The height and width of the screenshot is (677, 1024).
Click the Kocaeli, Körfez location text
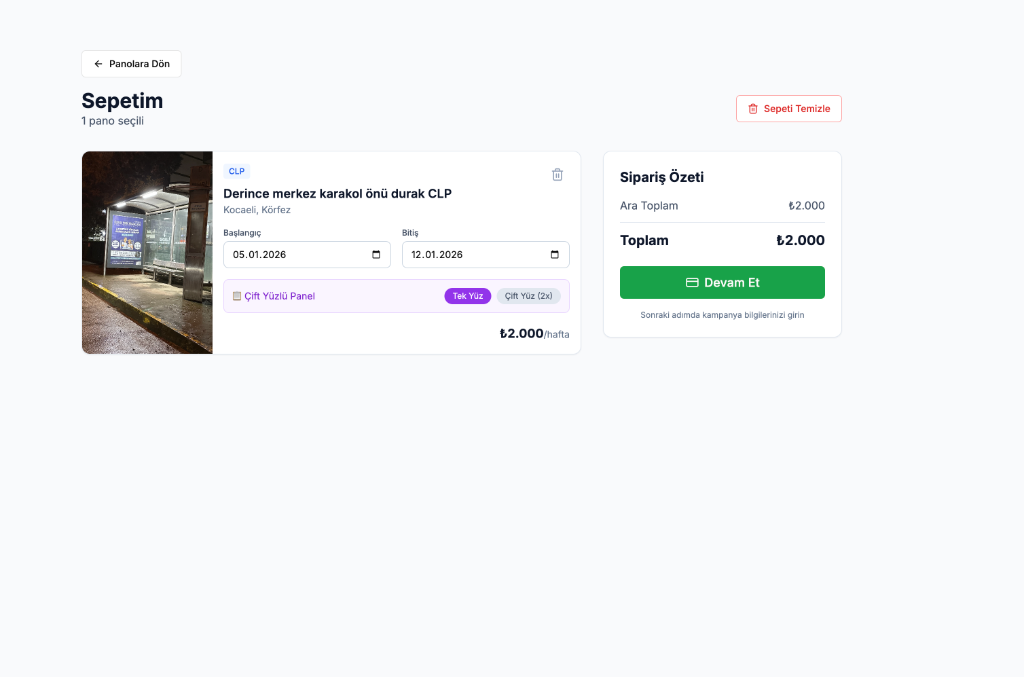[257, 210]
